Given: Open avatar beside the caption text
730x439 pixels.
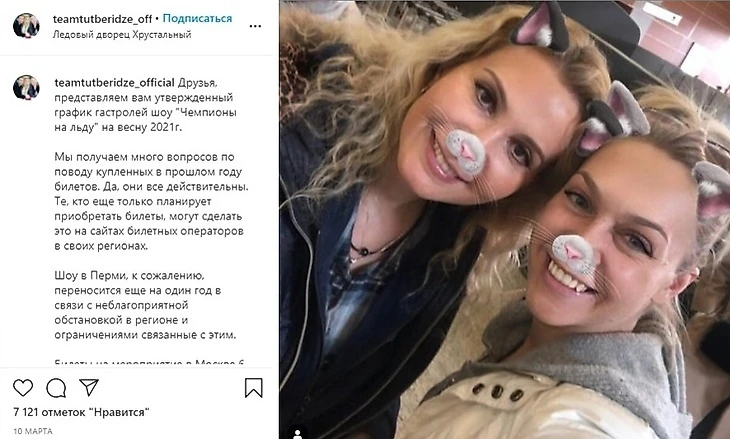Looking at the screenshot, I should coord(26,88).
